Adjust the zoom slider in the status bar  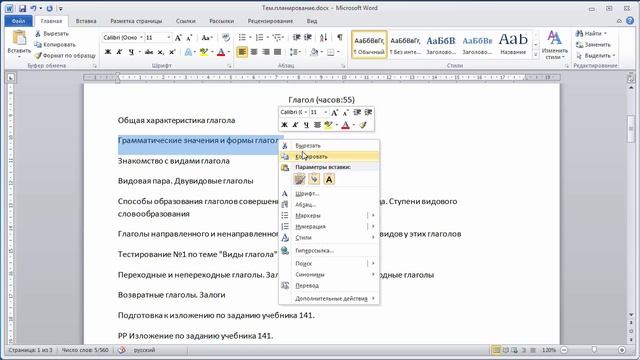coord(594,350)
